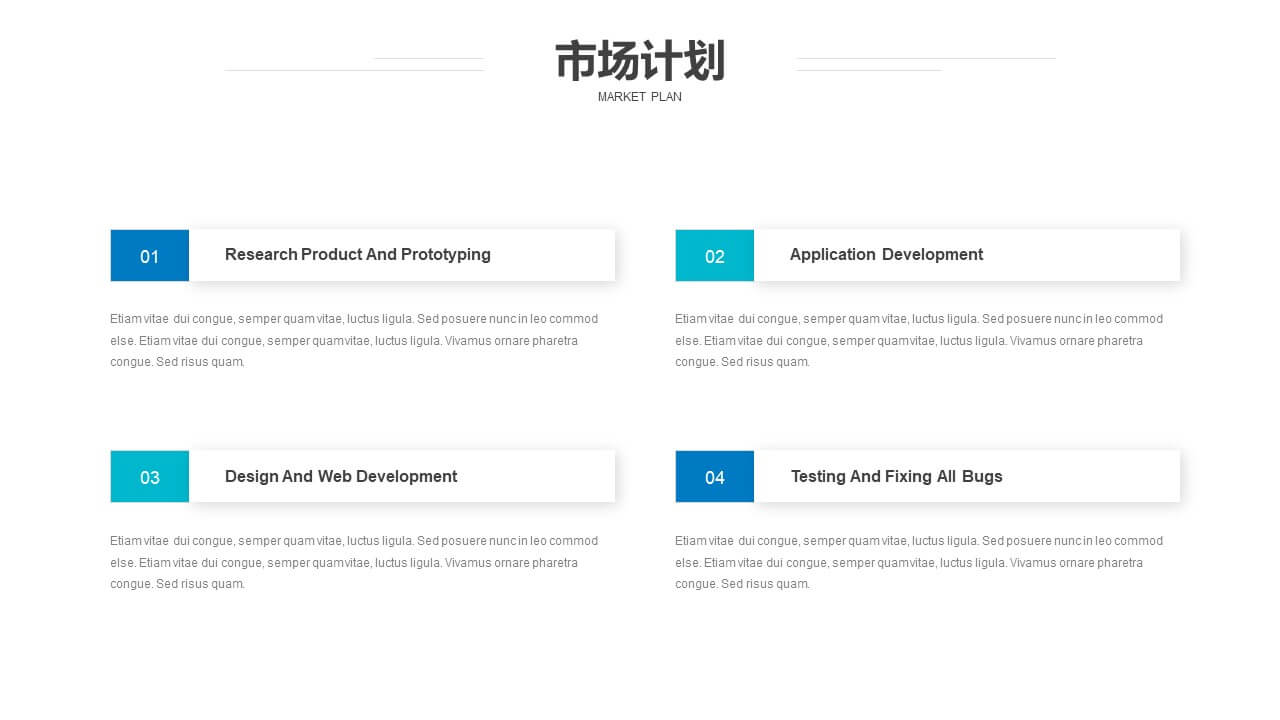Click paragraph under Research Product And Prototyping

354,340
